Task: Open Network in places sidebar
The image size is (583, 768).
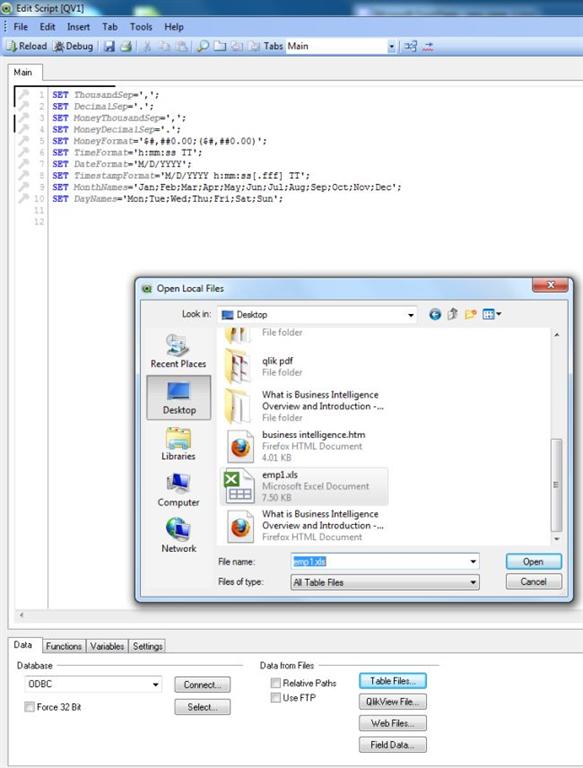Action: pyautogui.click(x=178, y=536)
